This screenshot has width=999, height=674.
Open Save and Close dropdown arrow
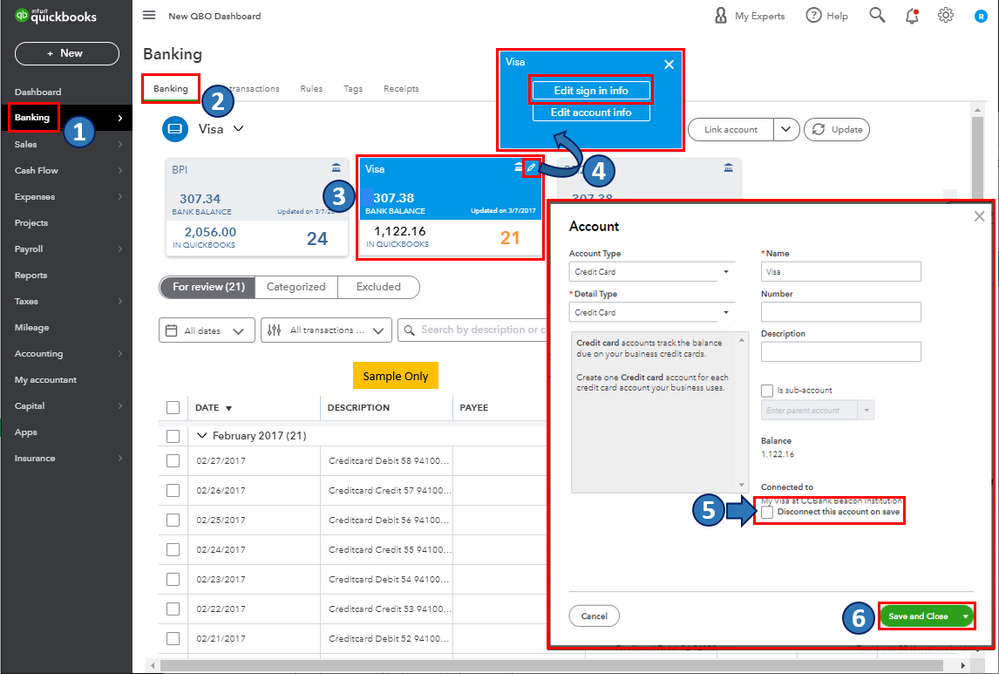click(x=965, y=617)
